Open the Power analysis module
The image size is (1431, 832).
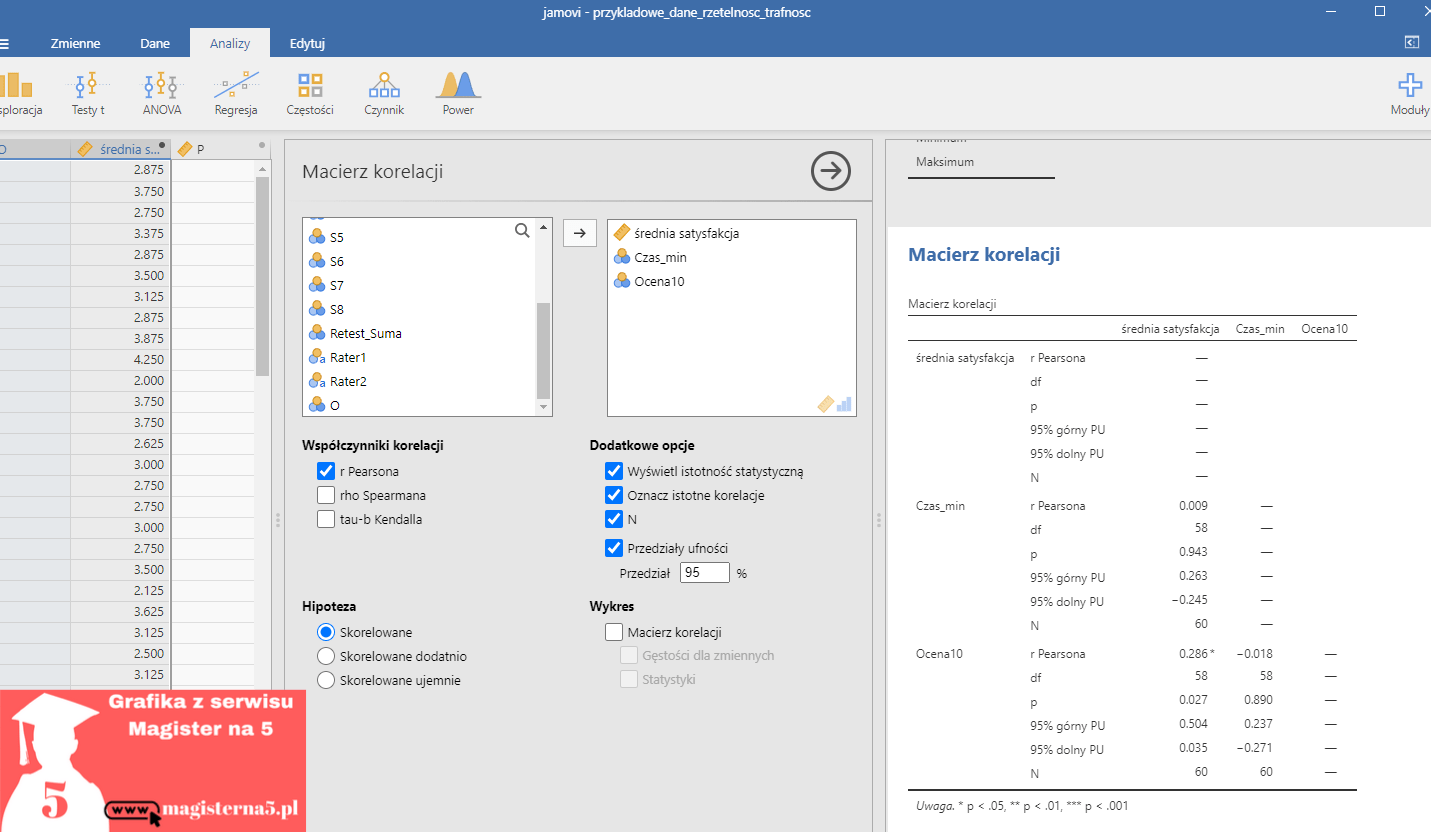[x=458, y=93]
